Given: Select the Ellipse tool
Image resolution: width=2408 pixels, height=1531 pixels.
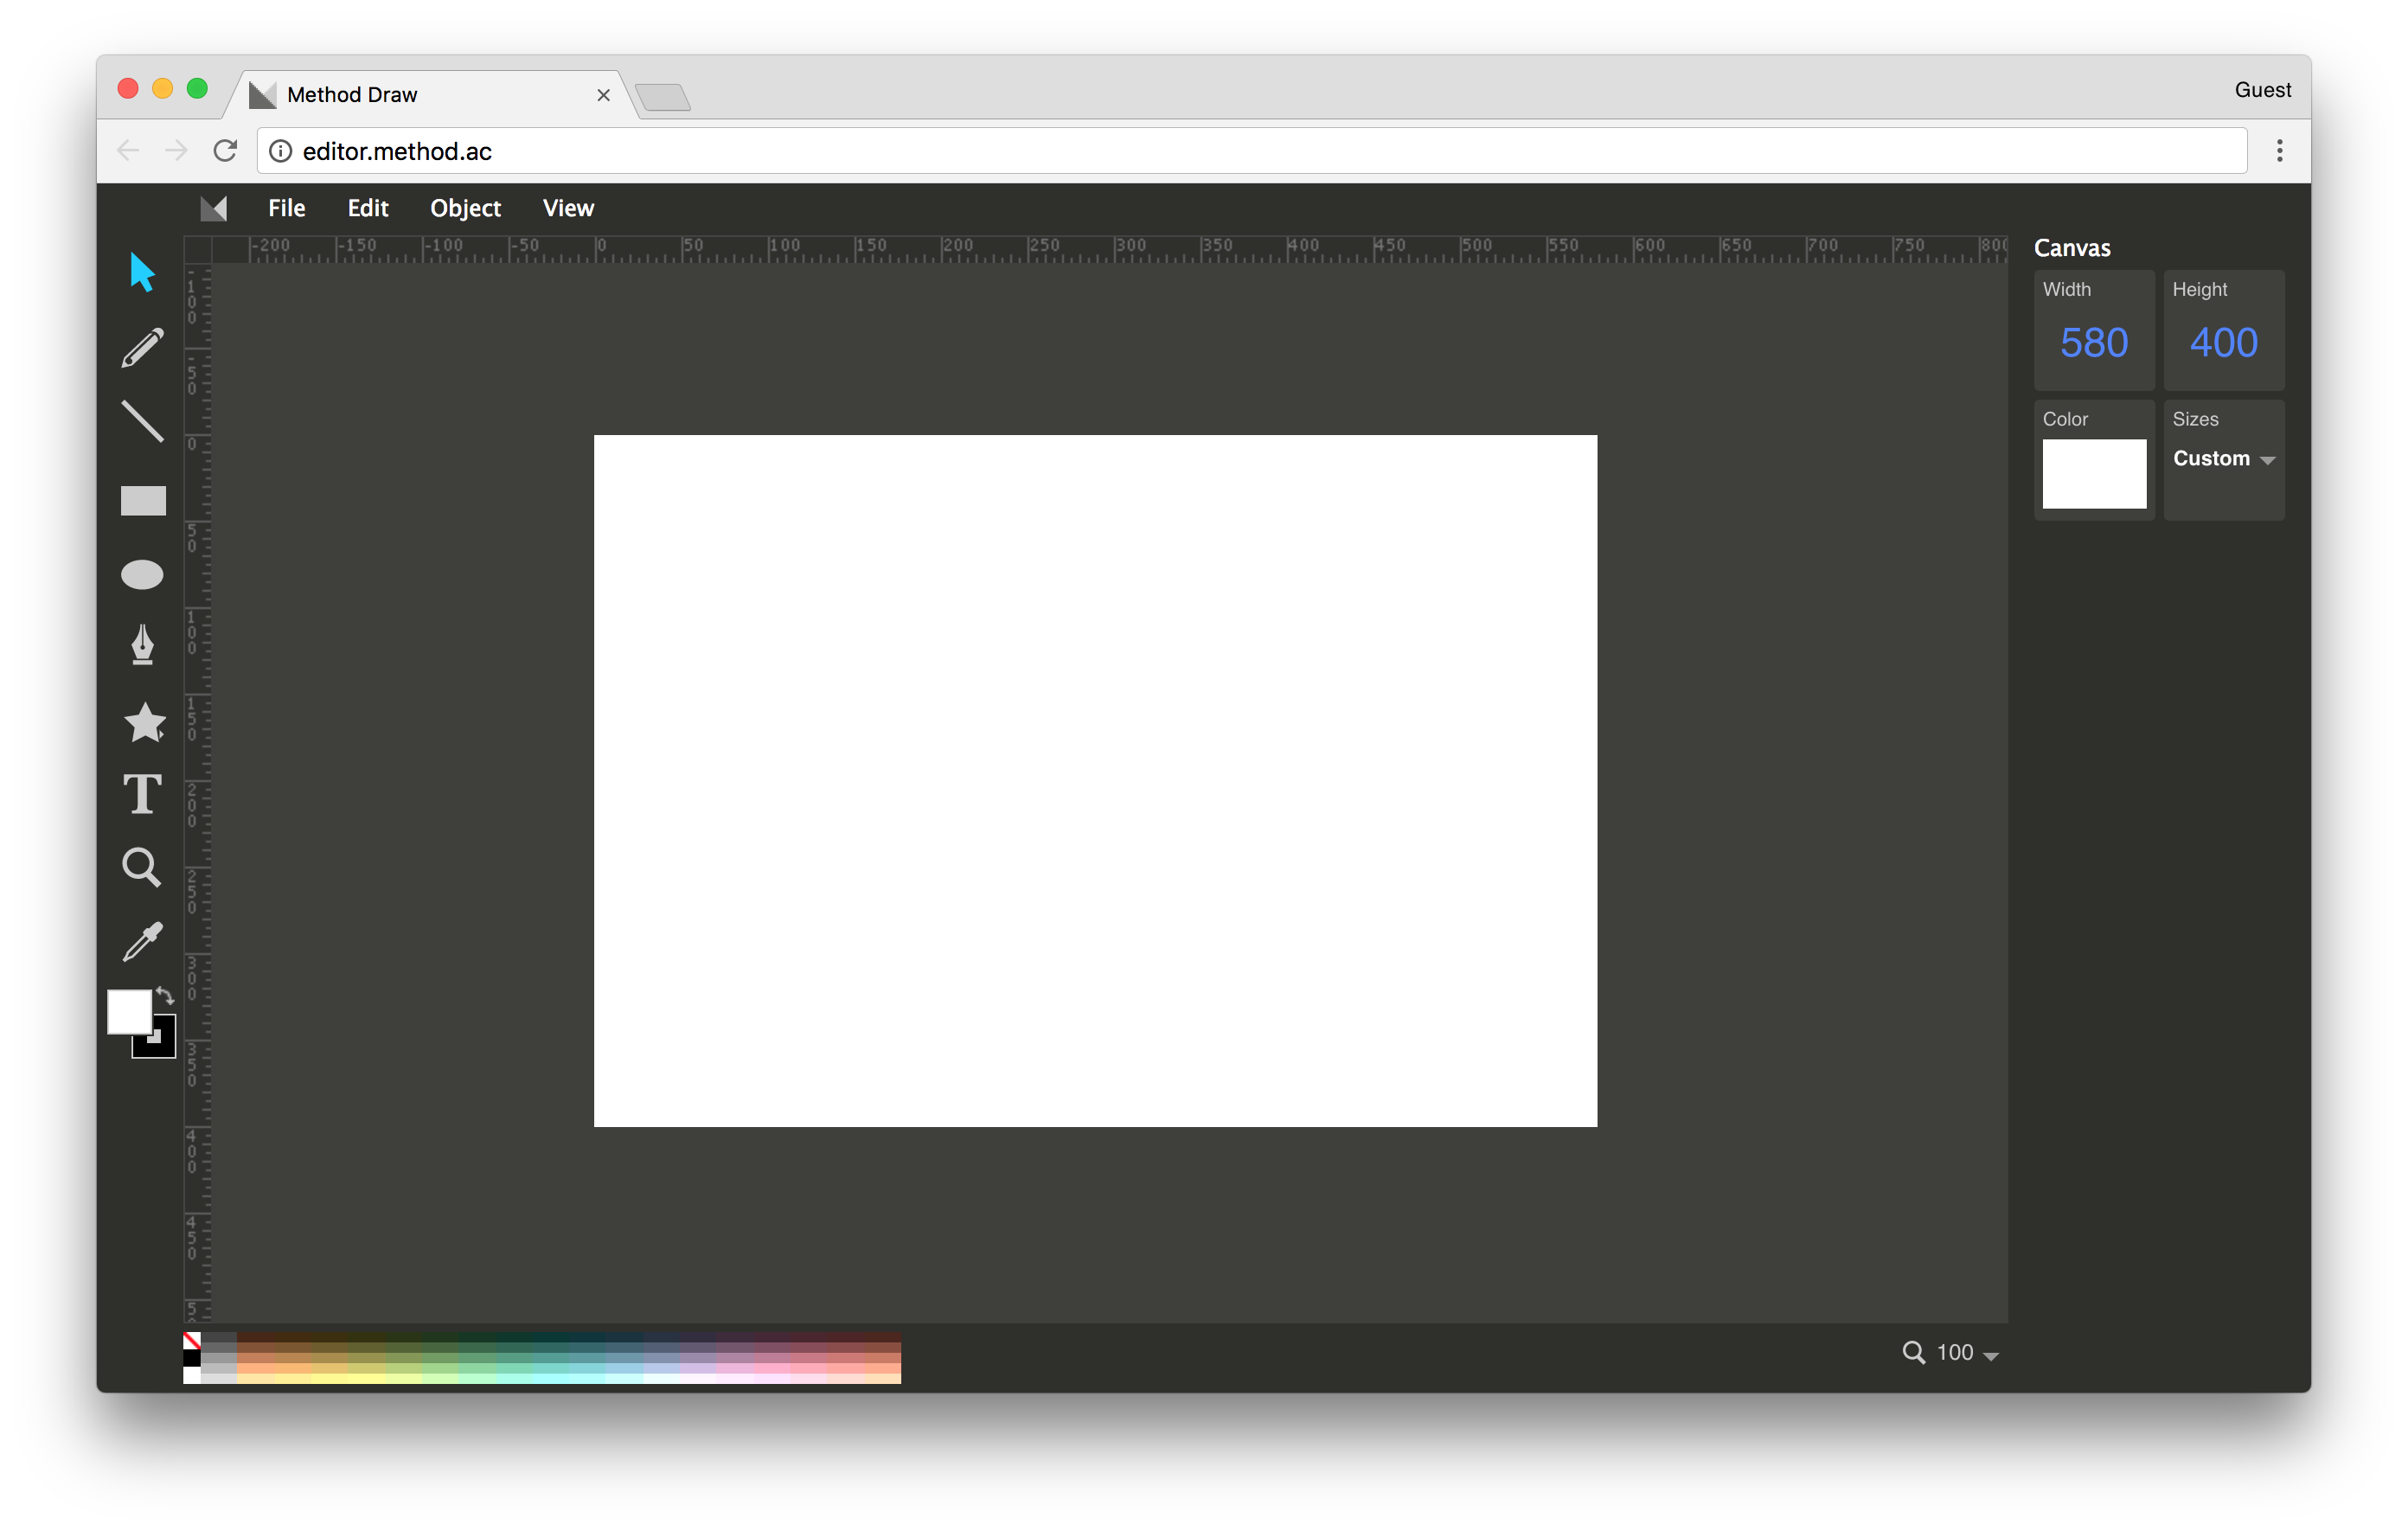Looking at the screenshot, I should click(x=142, y=574).
